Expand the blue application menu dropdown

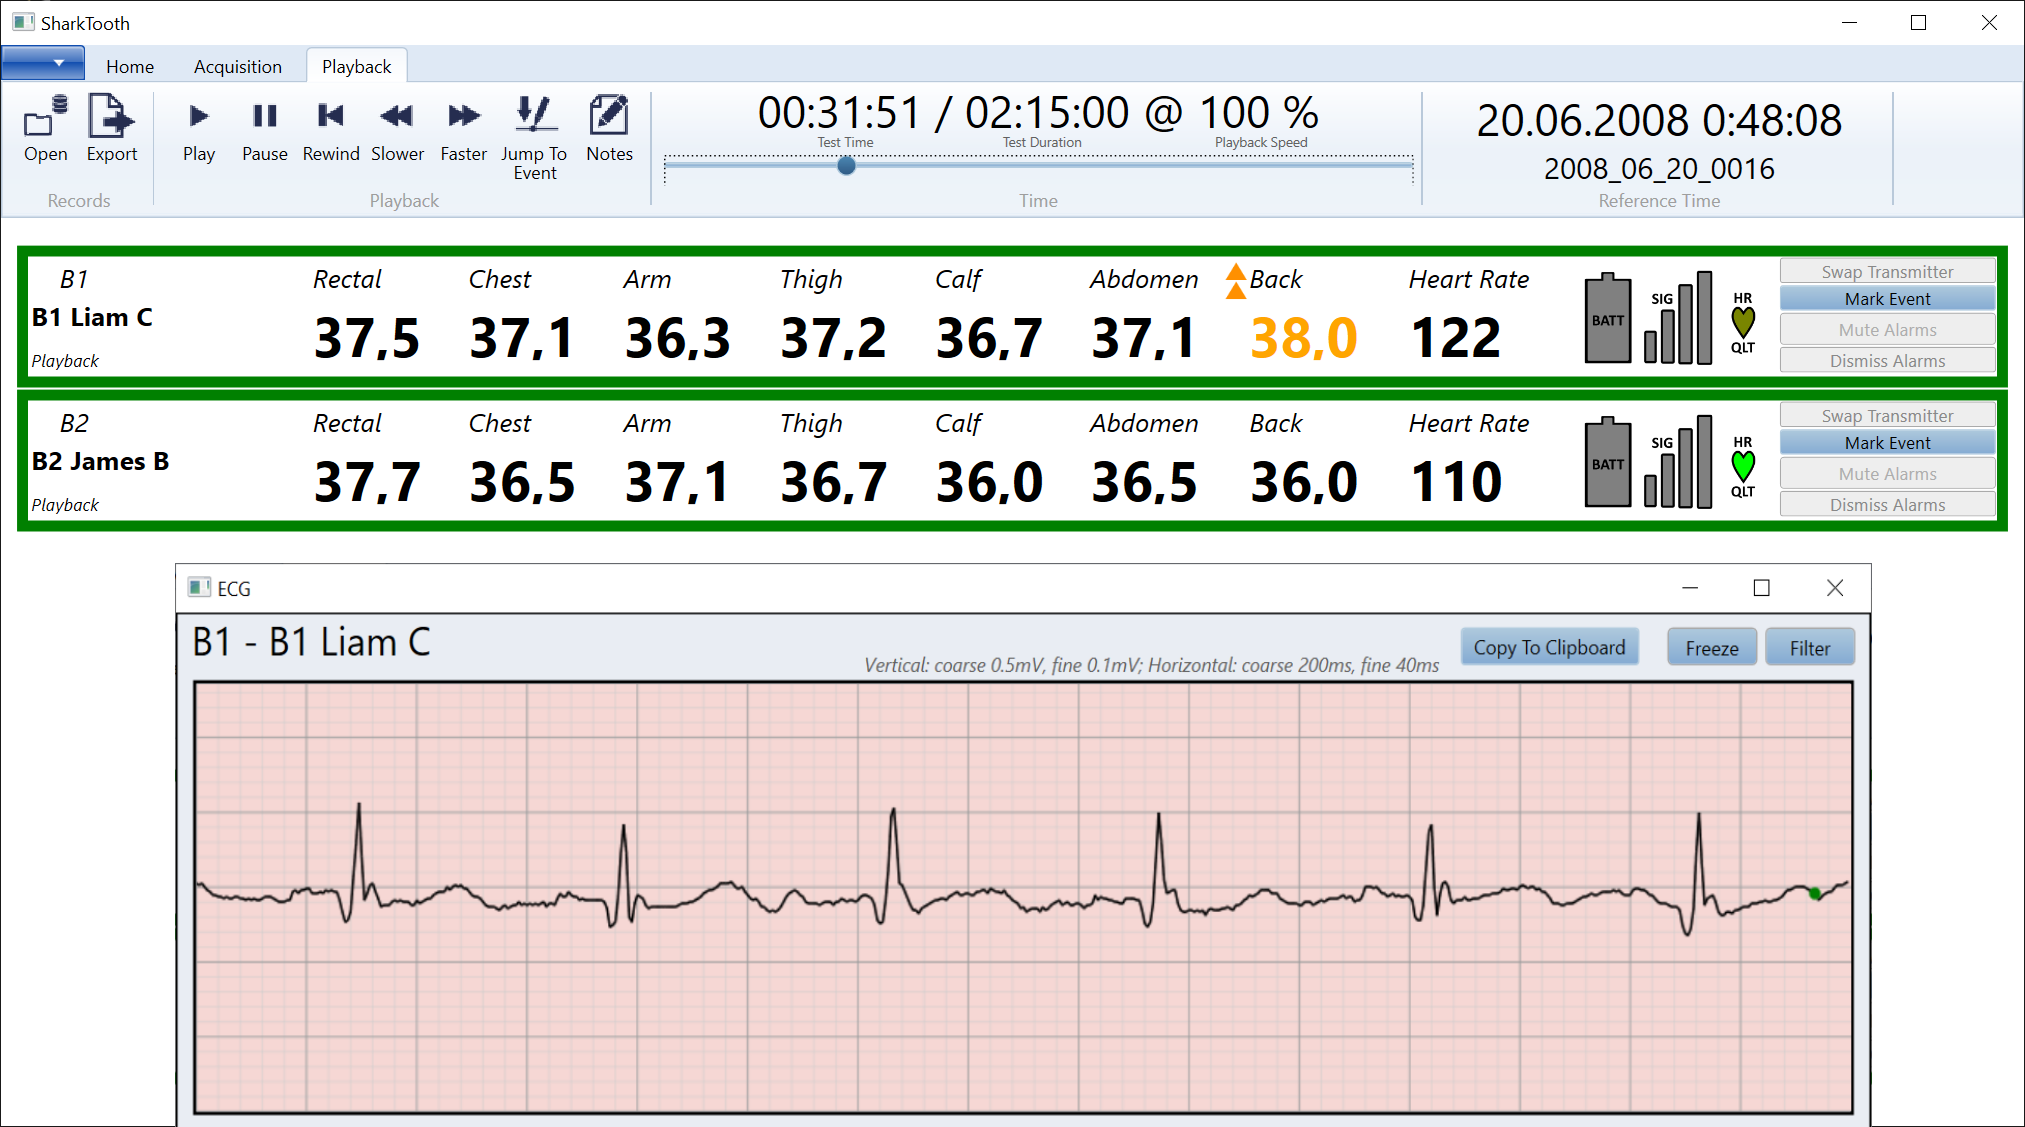pyautogui.click(x=42, y=63)
